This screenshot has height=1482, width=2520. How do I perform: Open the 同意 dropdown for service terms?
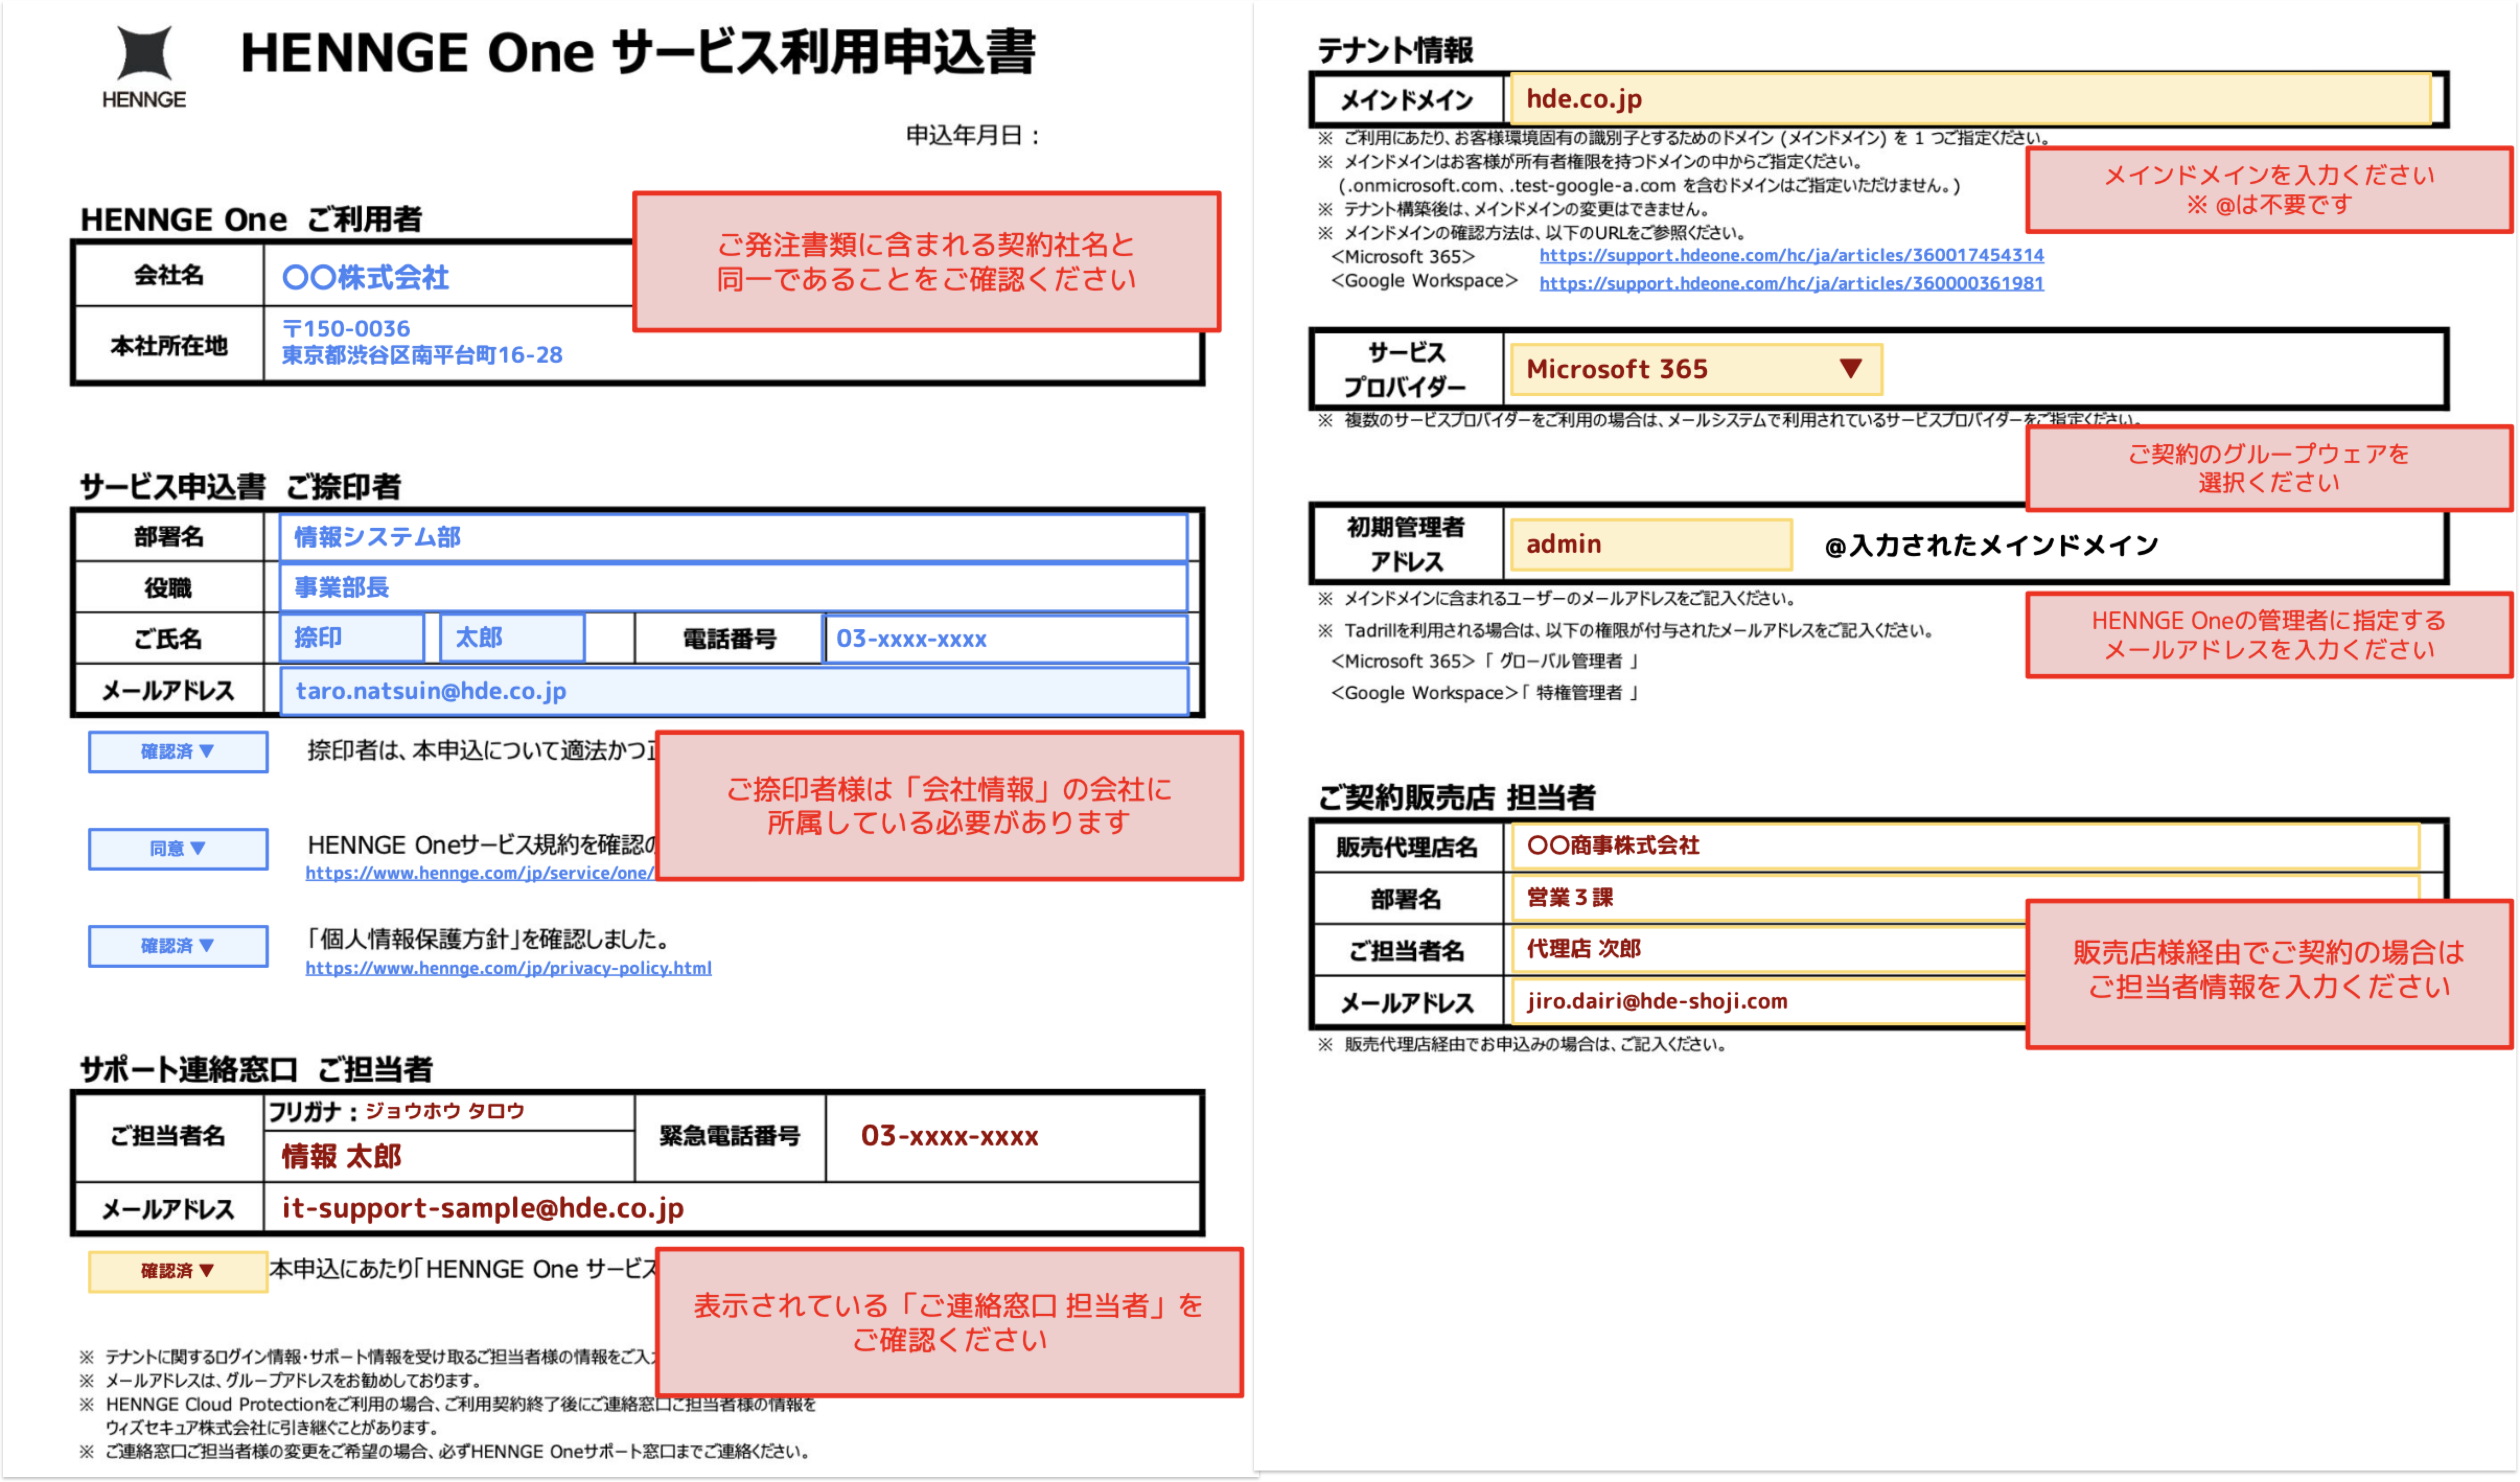coord(177,848)
